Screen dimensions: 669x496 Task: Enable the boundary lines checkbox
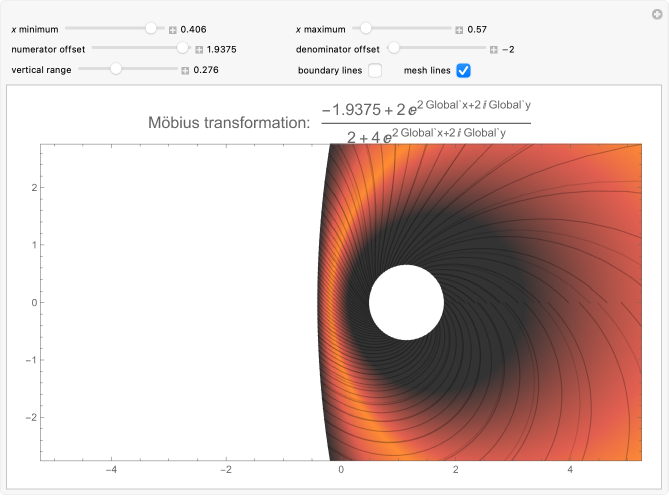[x=375, y=70]
